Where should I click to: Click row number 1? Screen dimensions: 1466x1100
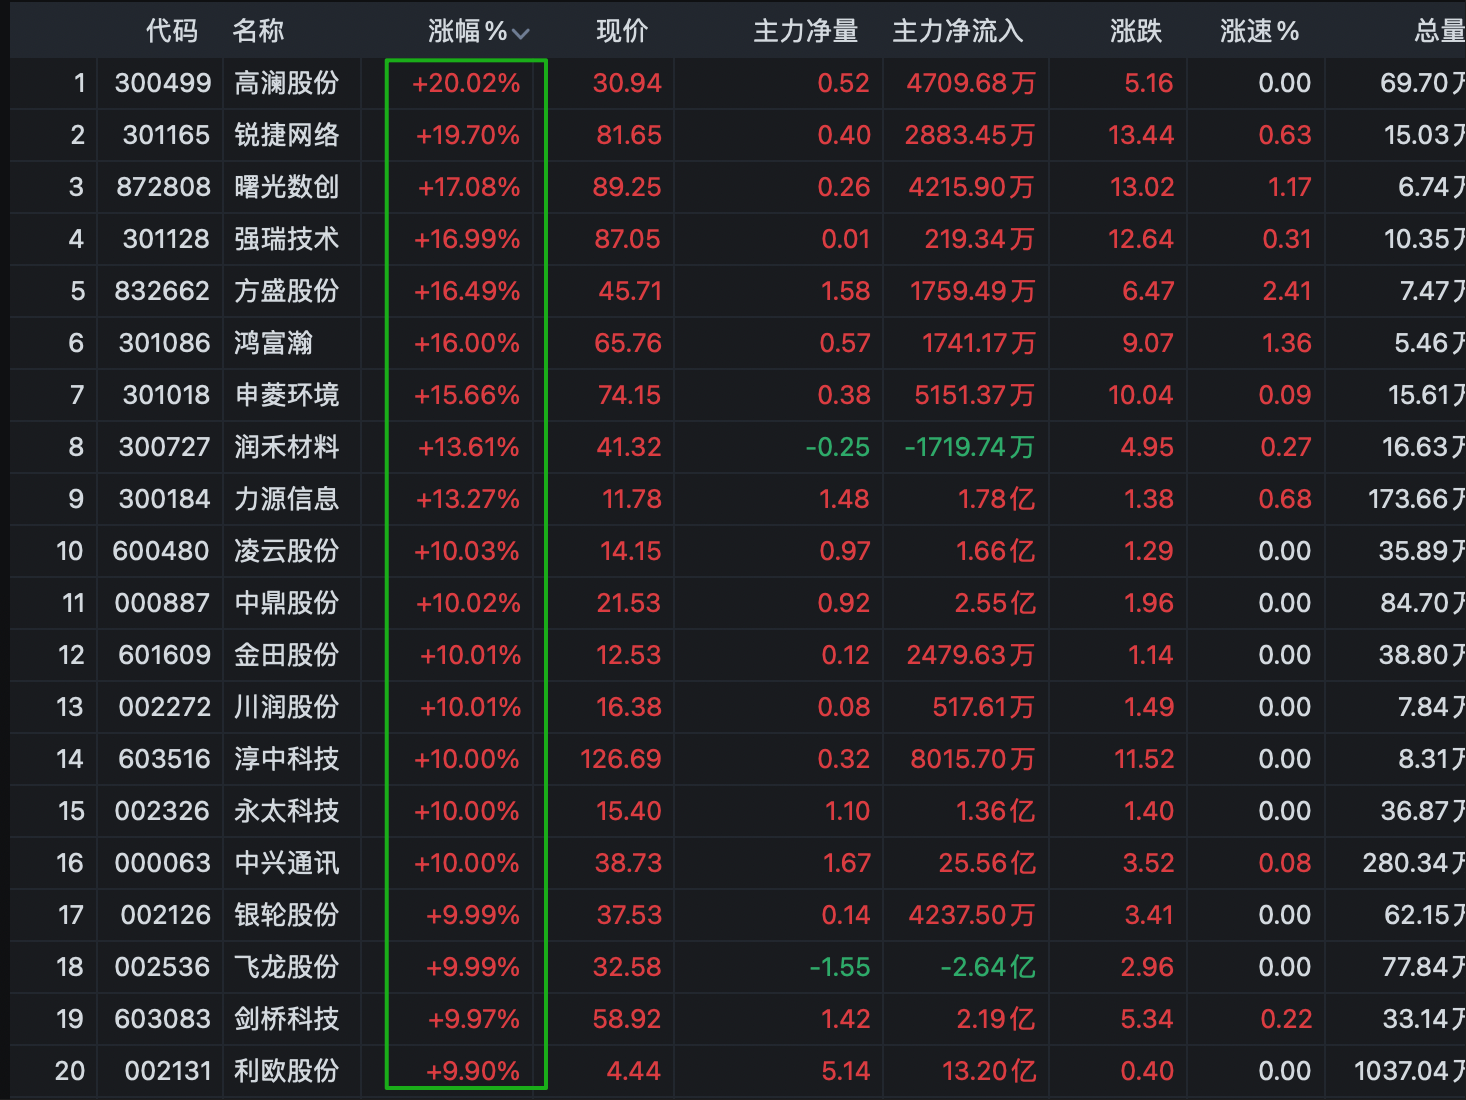(80, 83)
